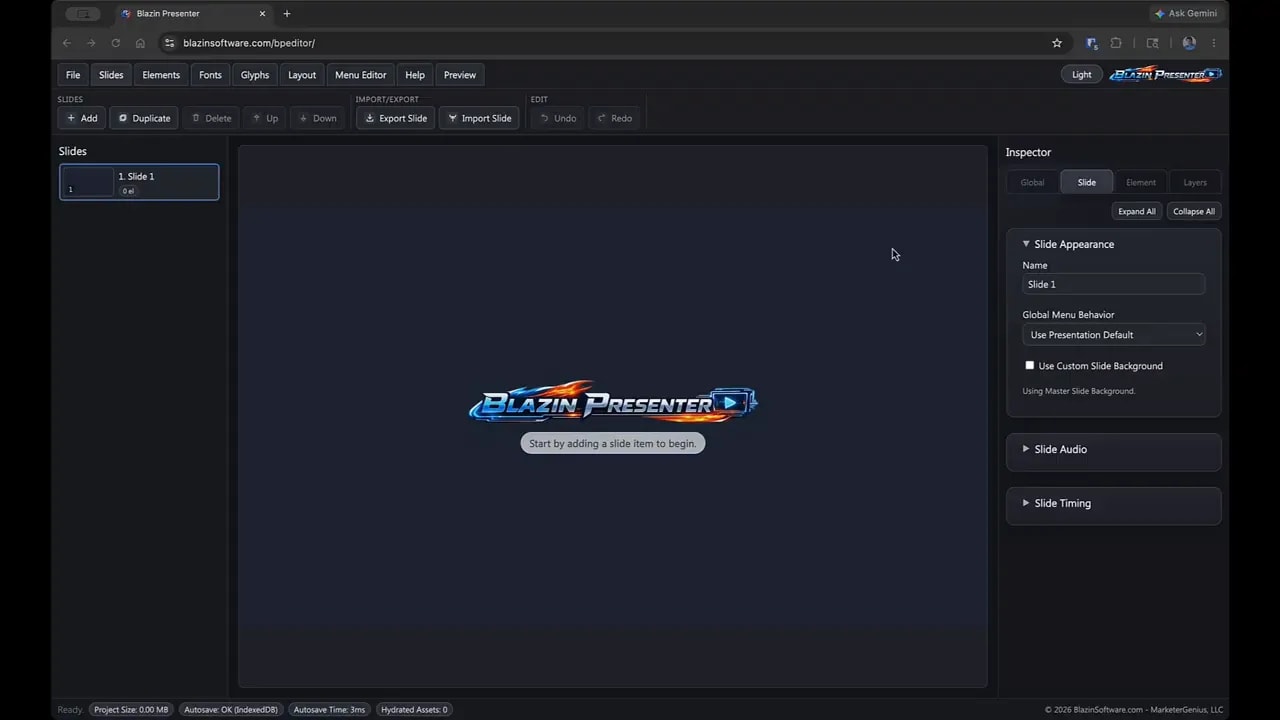Open the Layout menu
The width and height of the screenshot is (1280, 720).
pos(302,75)
